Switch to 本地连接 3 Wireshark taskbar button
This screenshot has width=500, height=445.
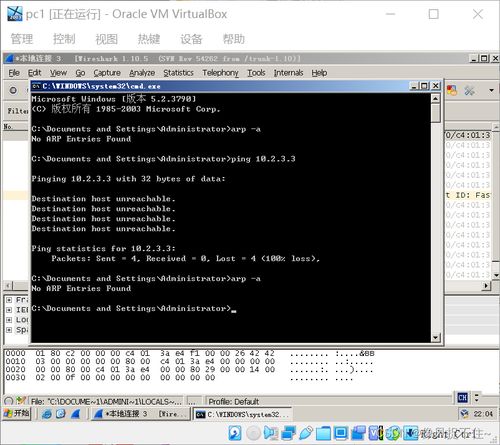click(140, 414)
